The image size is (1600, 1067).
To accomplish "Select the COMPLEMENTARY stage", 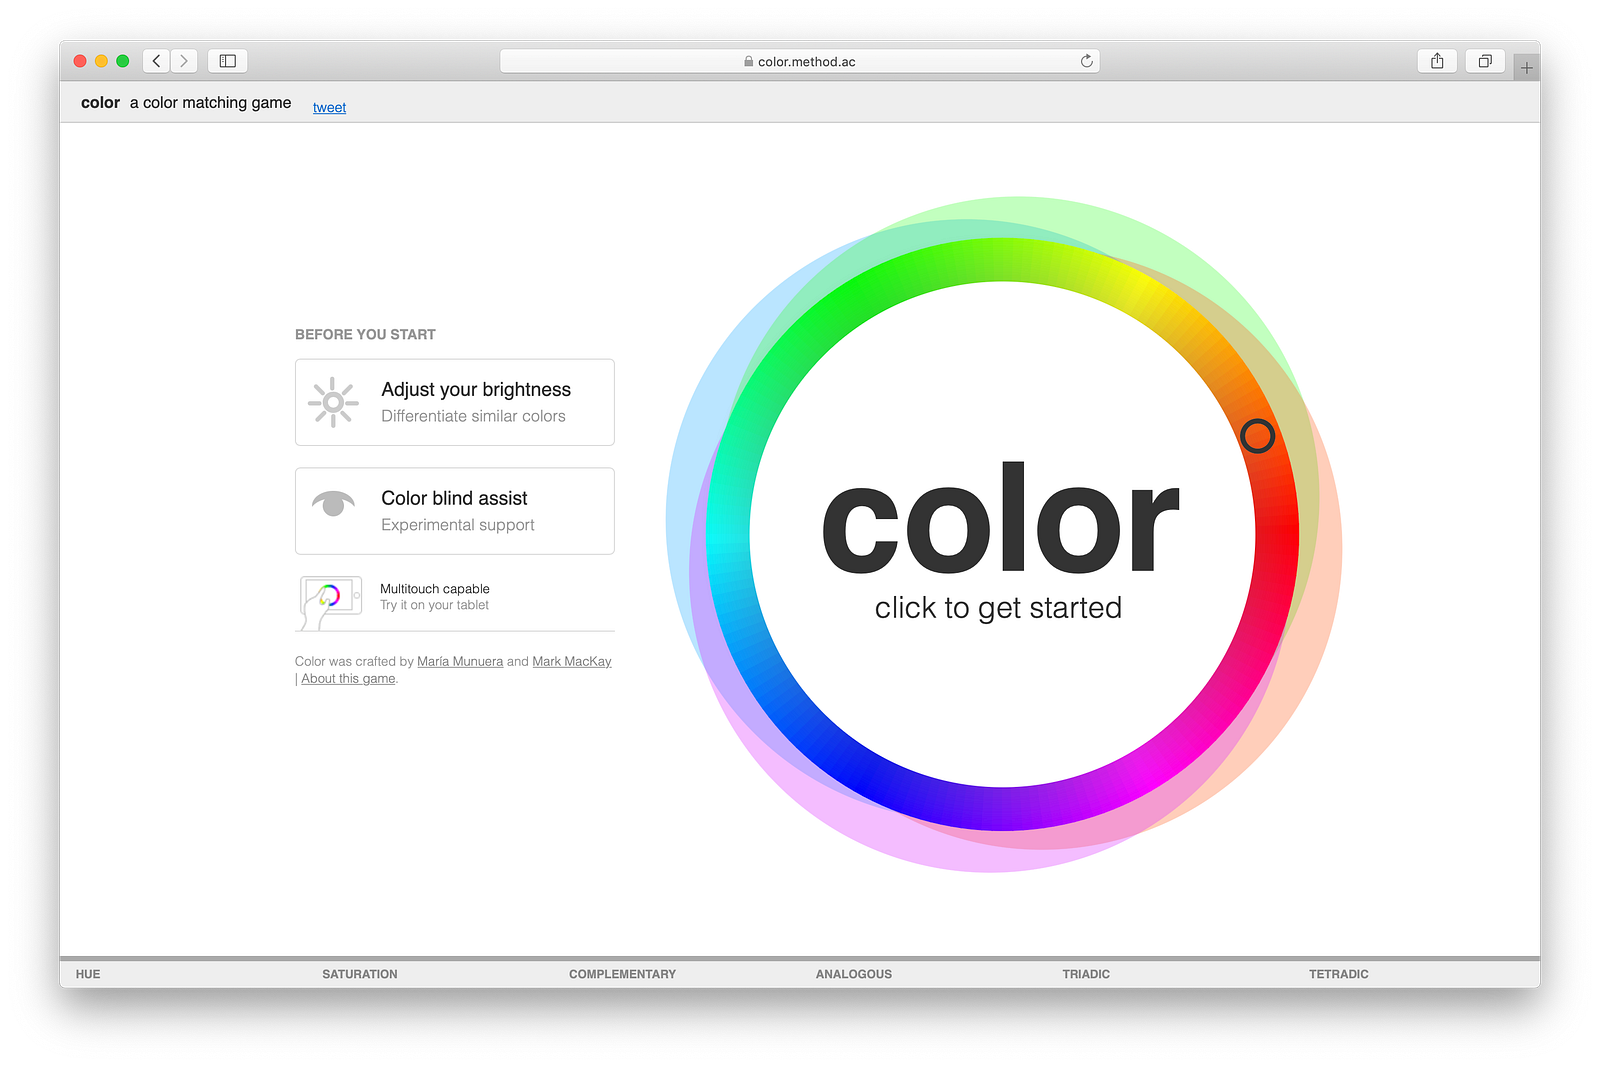I will 622,974.
